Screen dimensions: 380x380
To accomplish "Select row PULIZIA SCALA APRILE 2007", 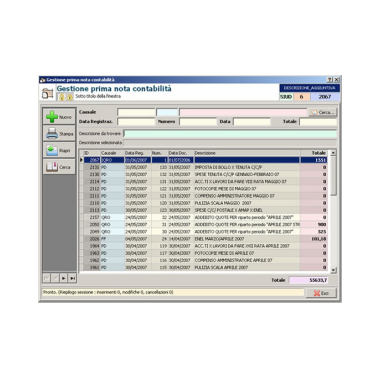I will 205,267.
